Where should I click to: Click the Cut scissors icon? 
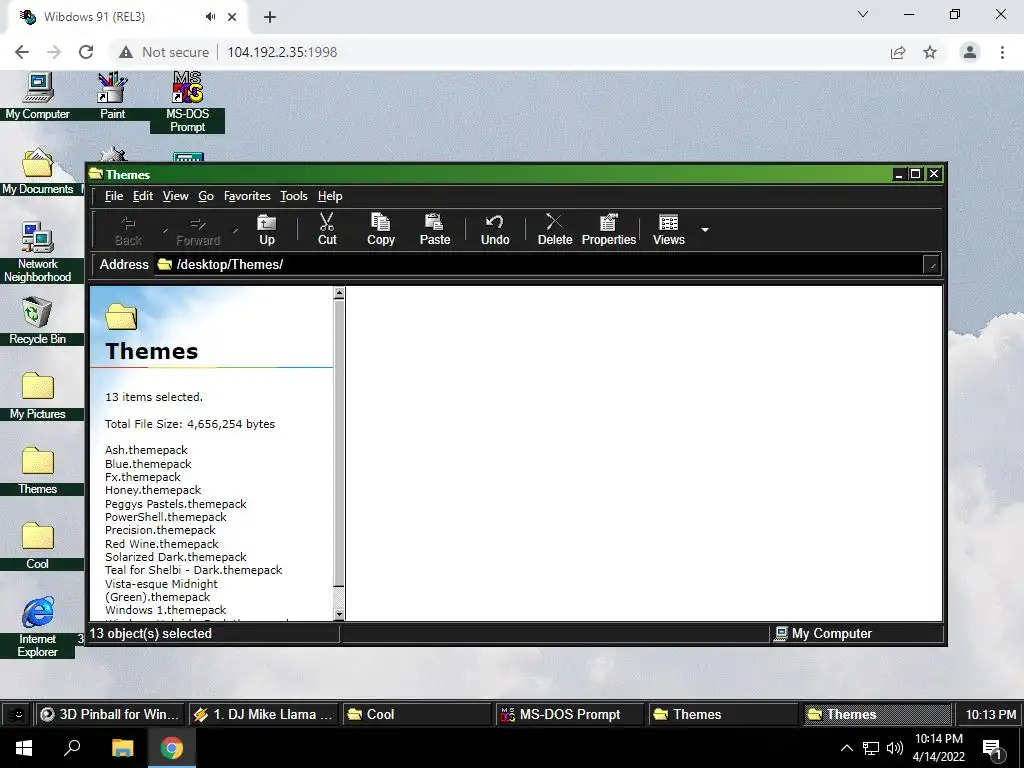327,229
